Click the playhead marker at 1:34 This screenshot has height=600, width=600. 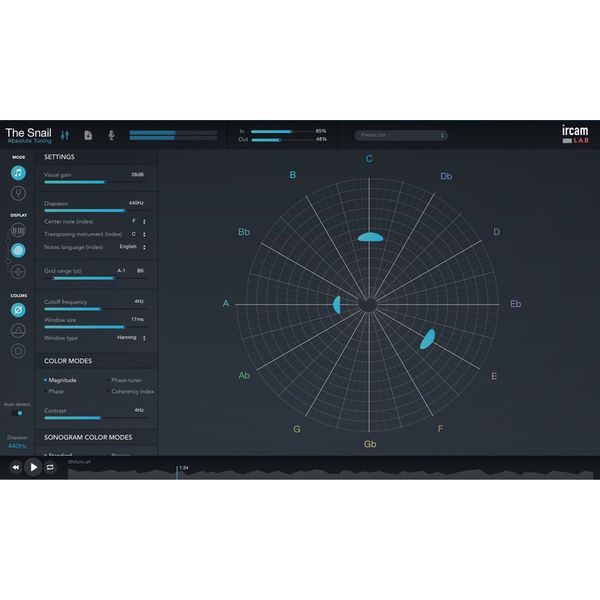pyautogui.click(x=178, y=468)
